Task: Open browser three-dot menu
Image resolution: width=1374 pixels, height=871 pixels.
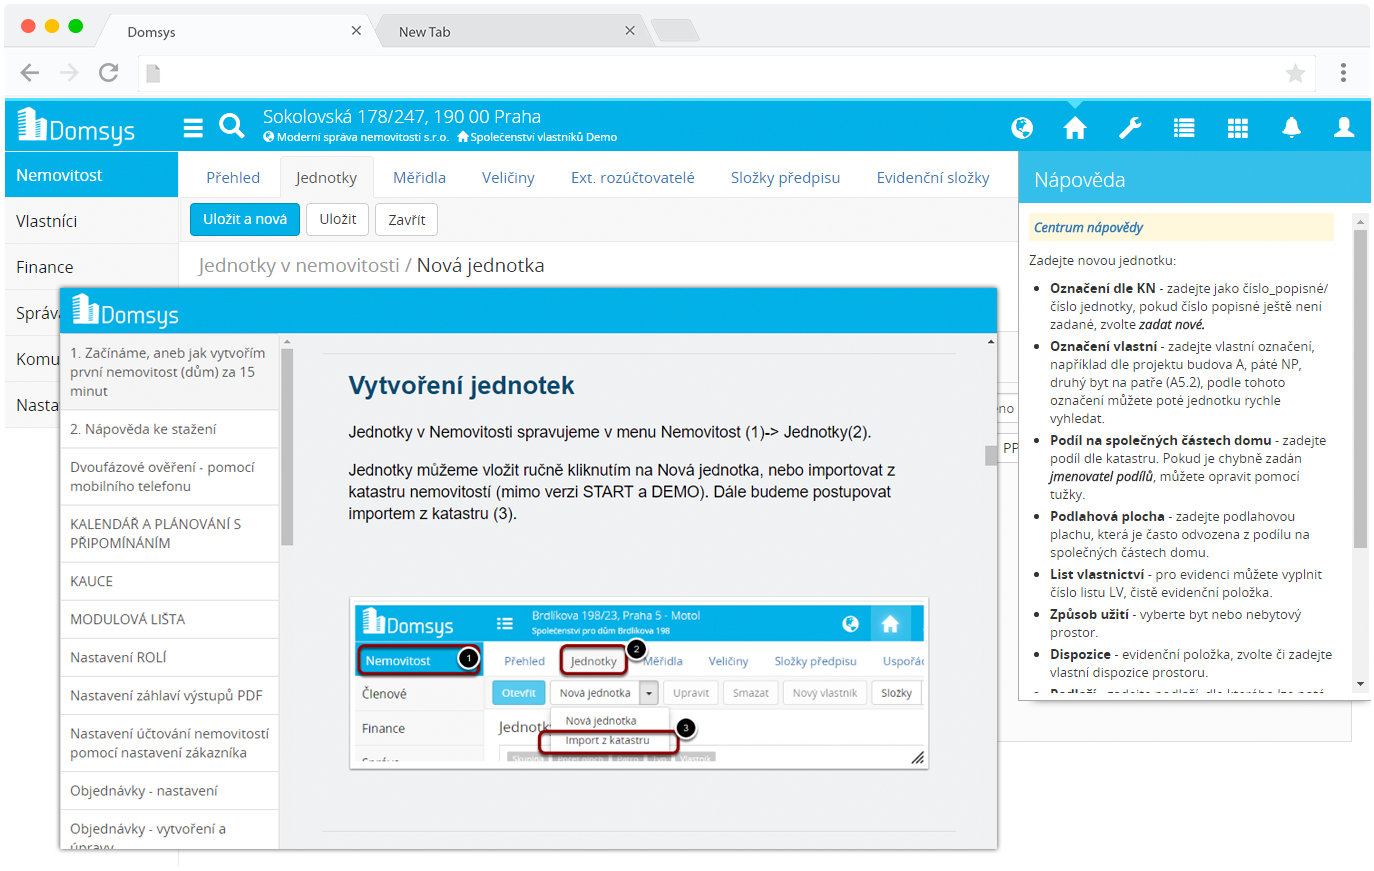Action: 1343,72
